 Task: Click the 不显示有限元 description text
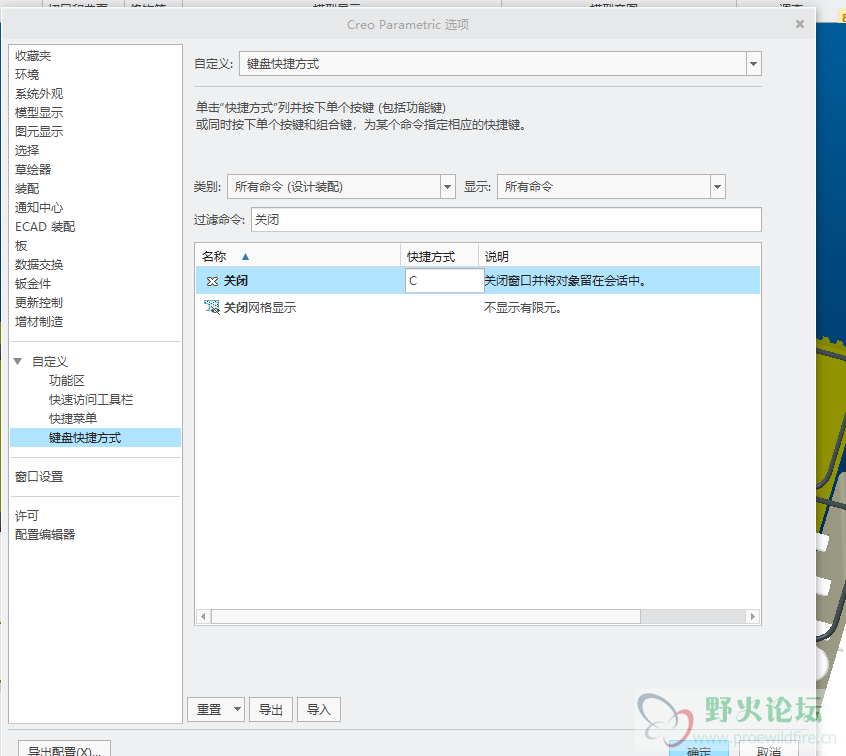coord(522,308)
